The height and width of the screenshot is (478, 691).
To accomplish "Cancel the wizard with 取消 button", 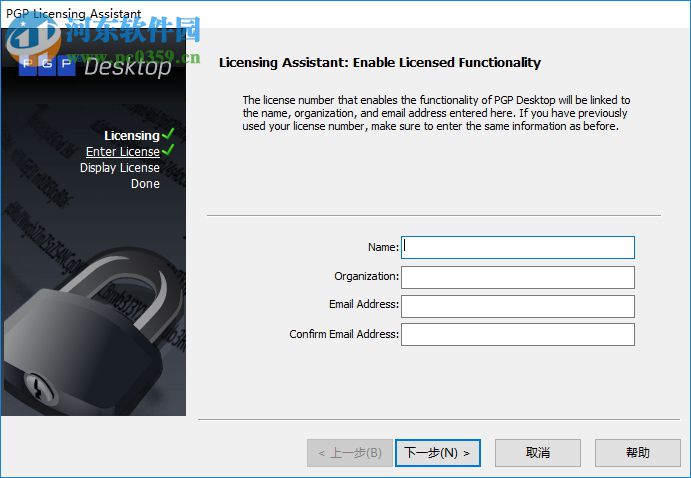I will pyautogui.click(x=538, y=453).
